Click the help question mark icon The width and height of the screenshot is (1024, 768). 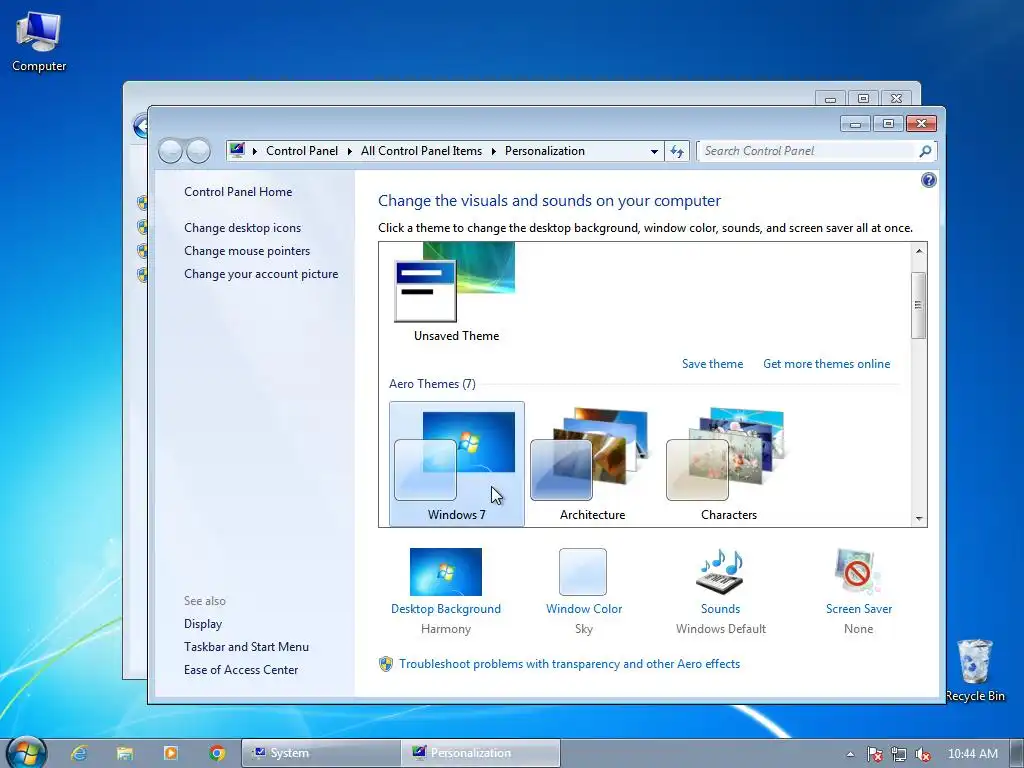click(928, 180)
